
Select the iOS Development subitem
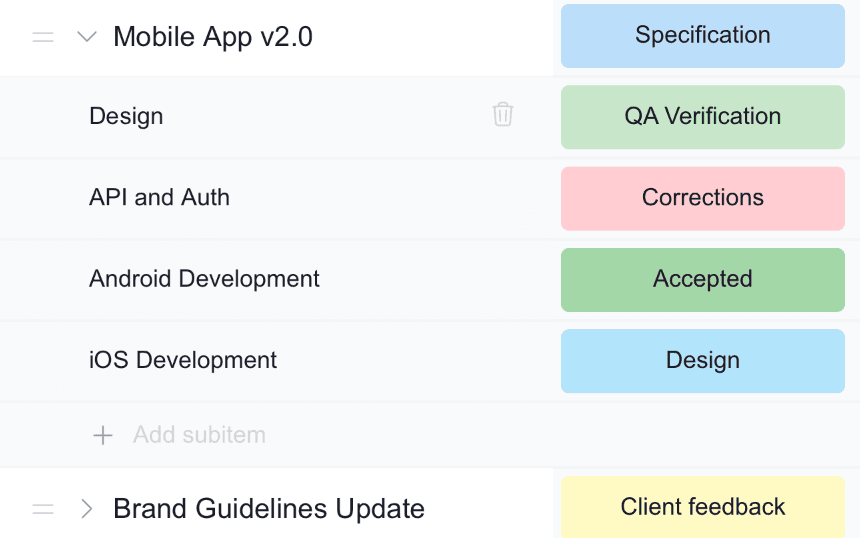pos(183,360)
